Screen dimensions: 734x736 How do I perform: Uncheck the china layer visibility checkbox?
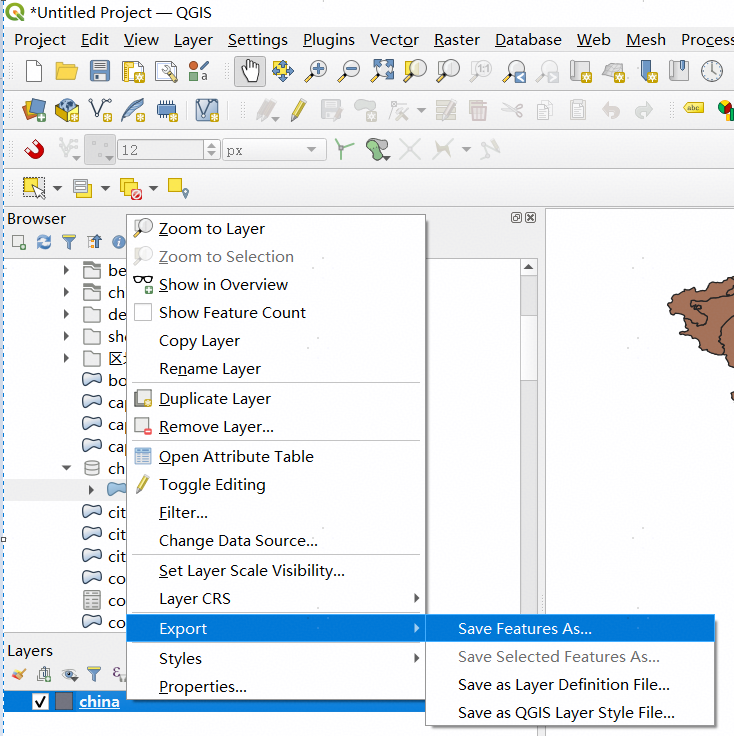[x=40, y=702]
